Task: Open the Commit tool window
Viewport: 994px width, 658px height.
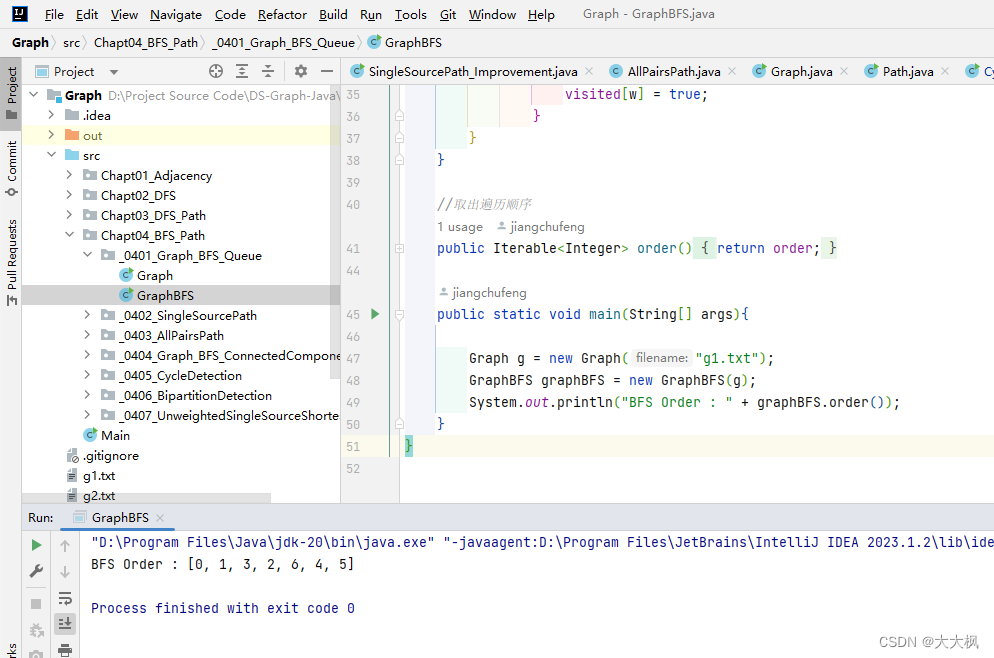Action: tap(11, 167)
